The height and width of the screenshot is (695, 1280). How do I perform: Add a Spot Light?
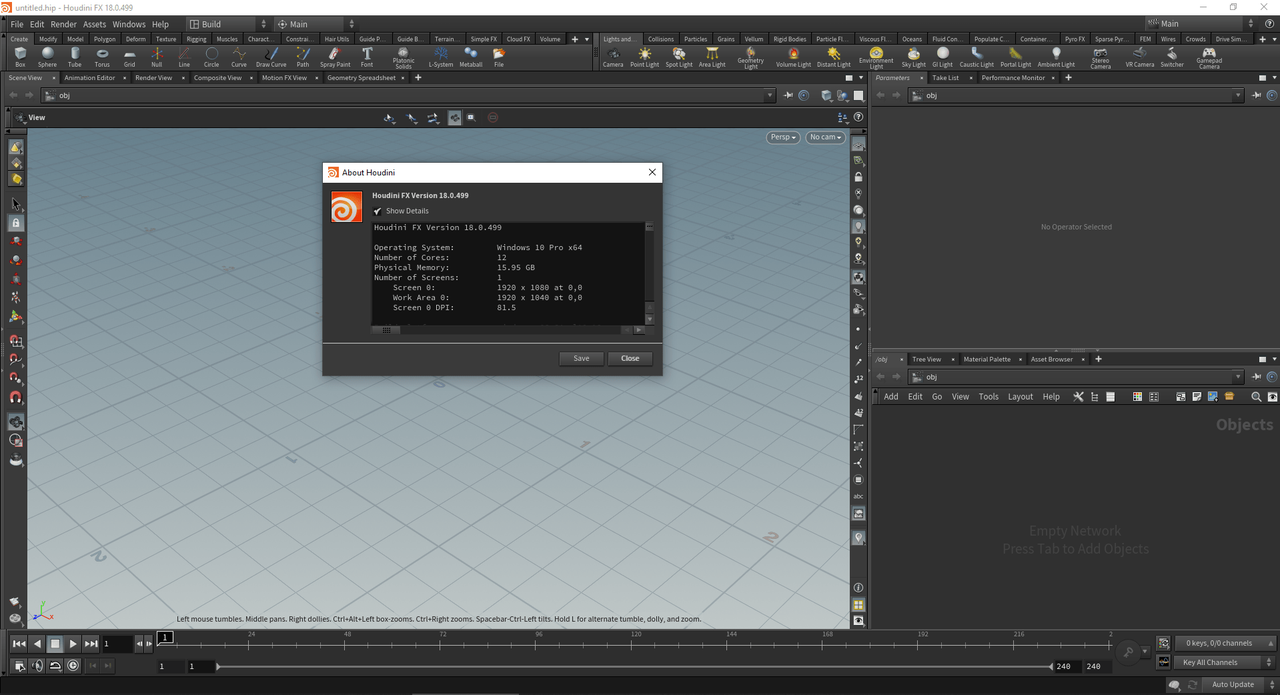coord(679,57)
